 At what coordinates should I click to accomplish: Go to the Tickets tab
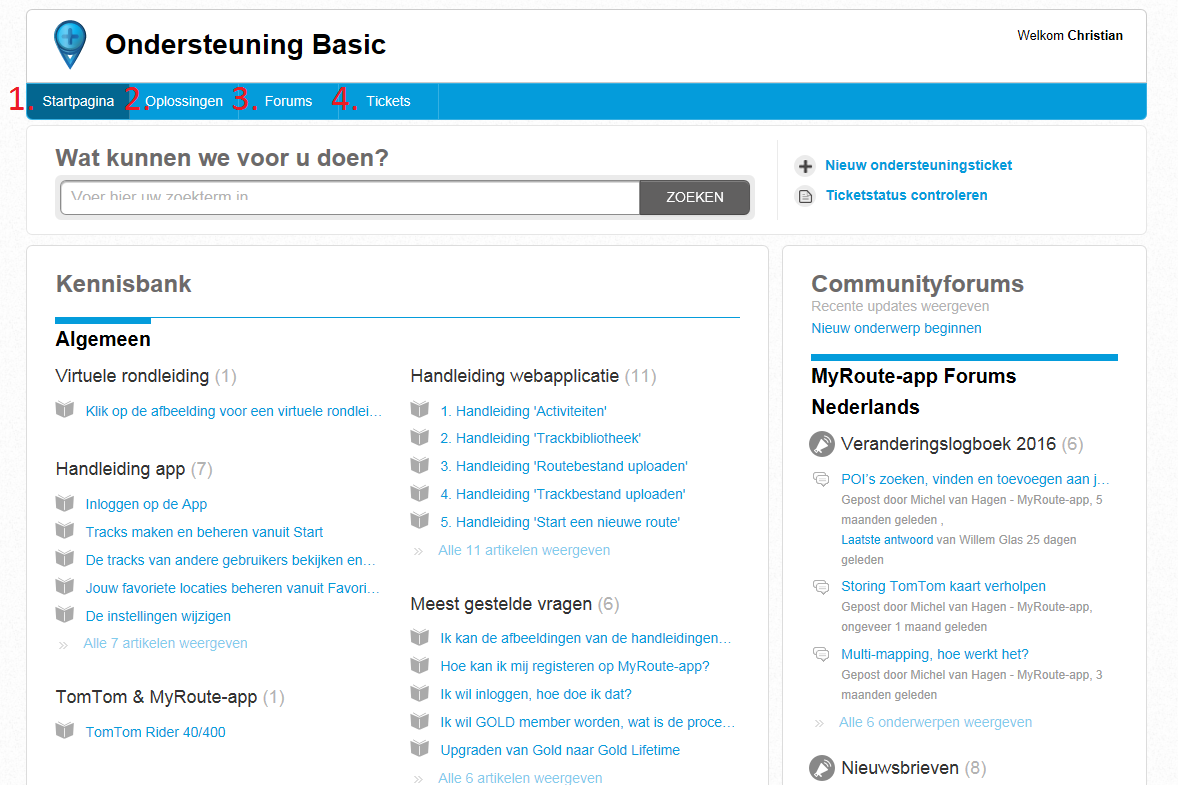click(x=388, y=101)
